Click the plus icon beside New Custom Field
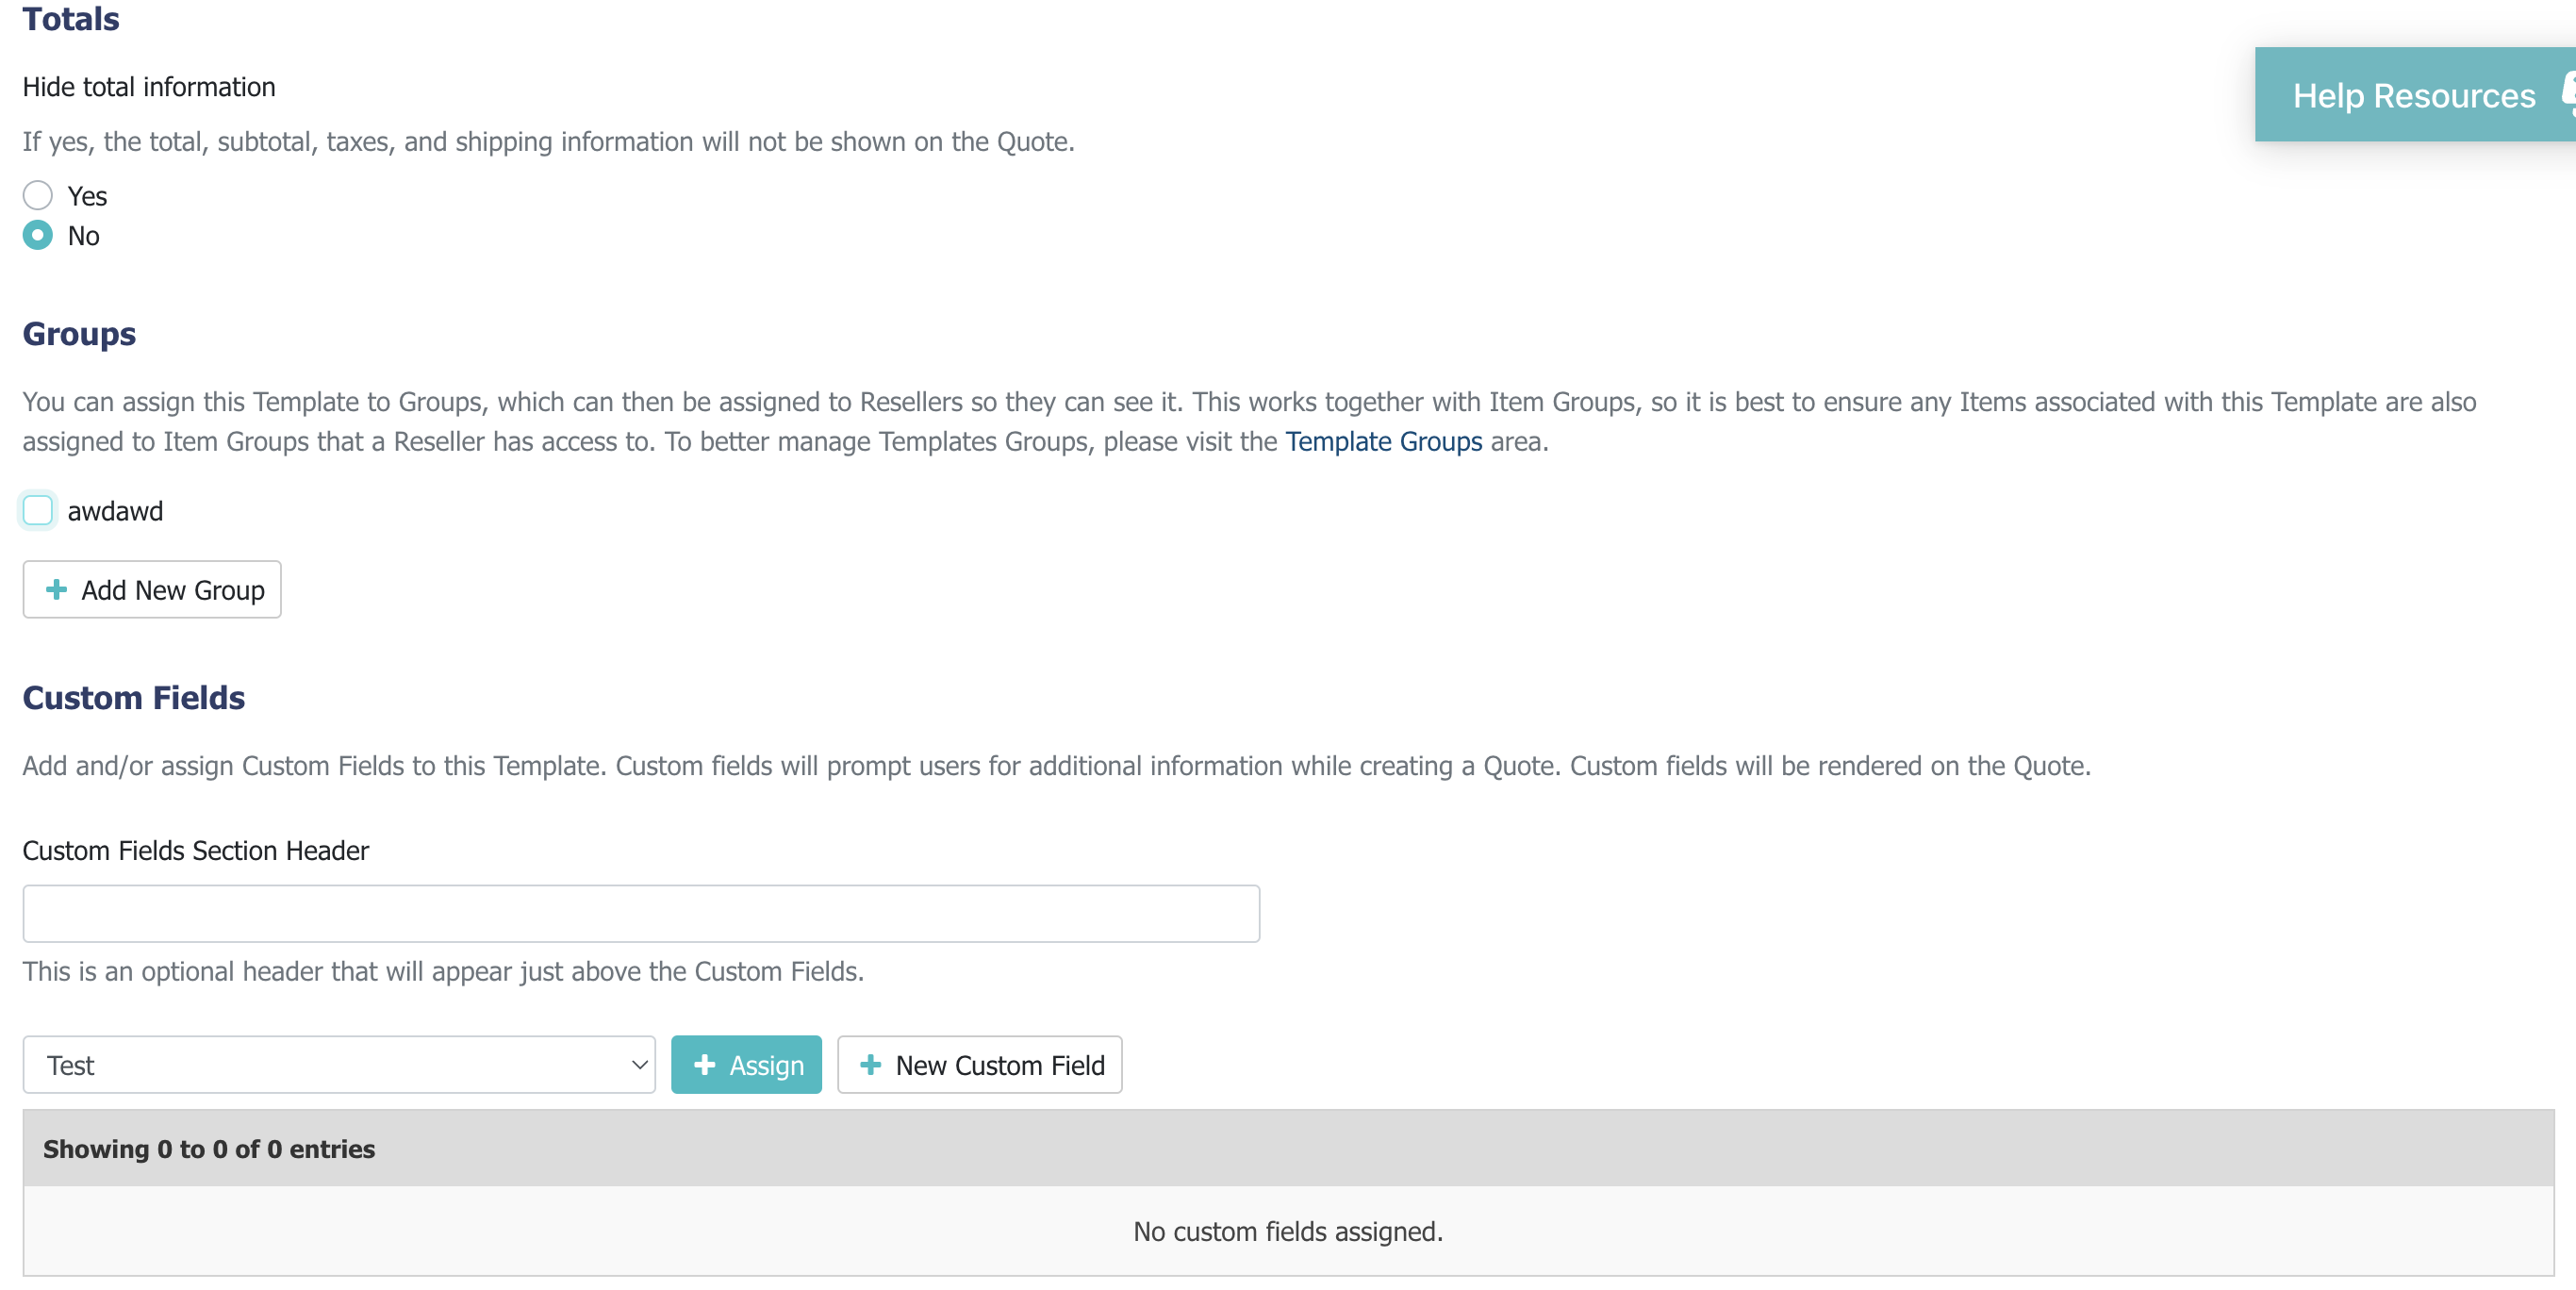Screen dimensions: 2576x1290 coord(871,1065)
